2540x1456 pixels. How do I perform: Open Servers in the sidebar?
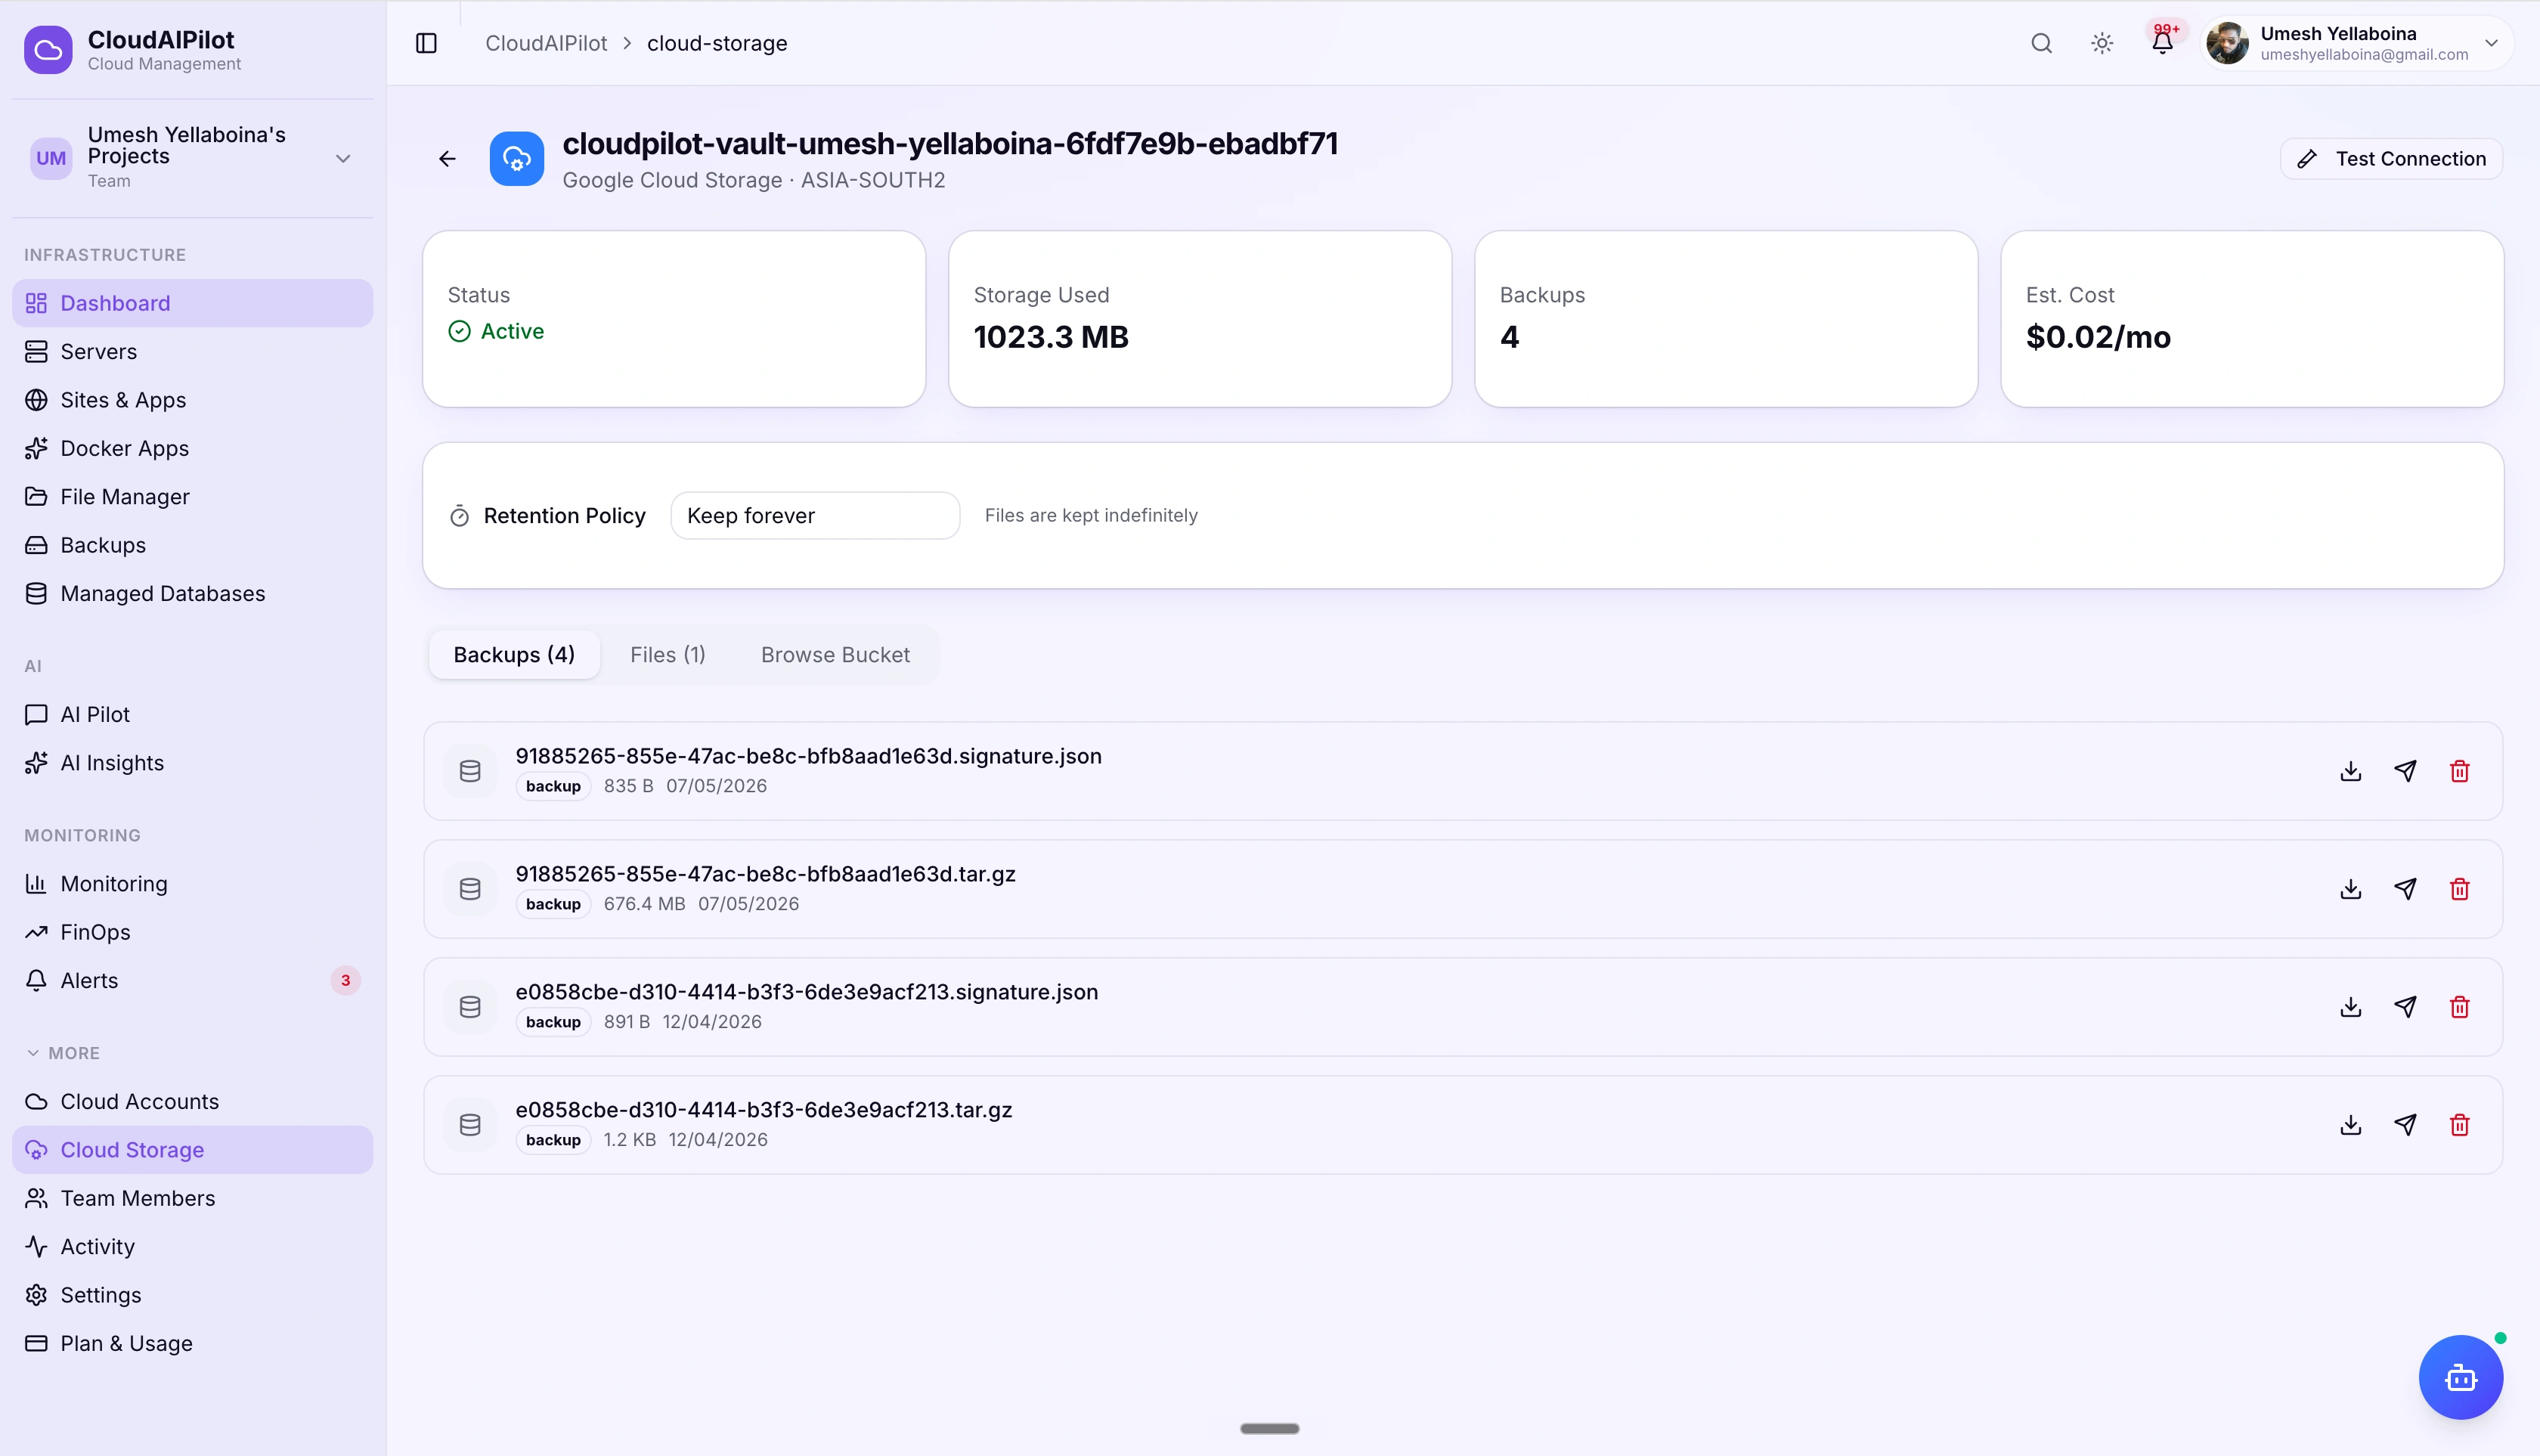click(192, 351)
